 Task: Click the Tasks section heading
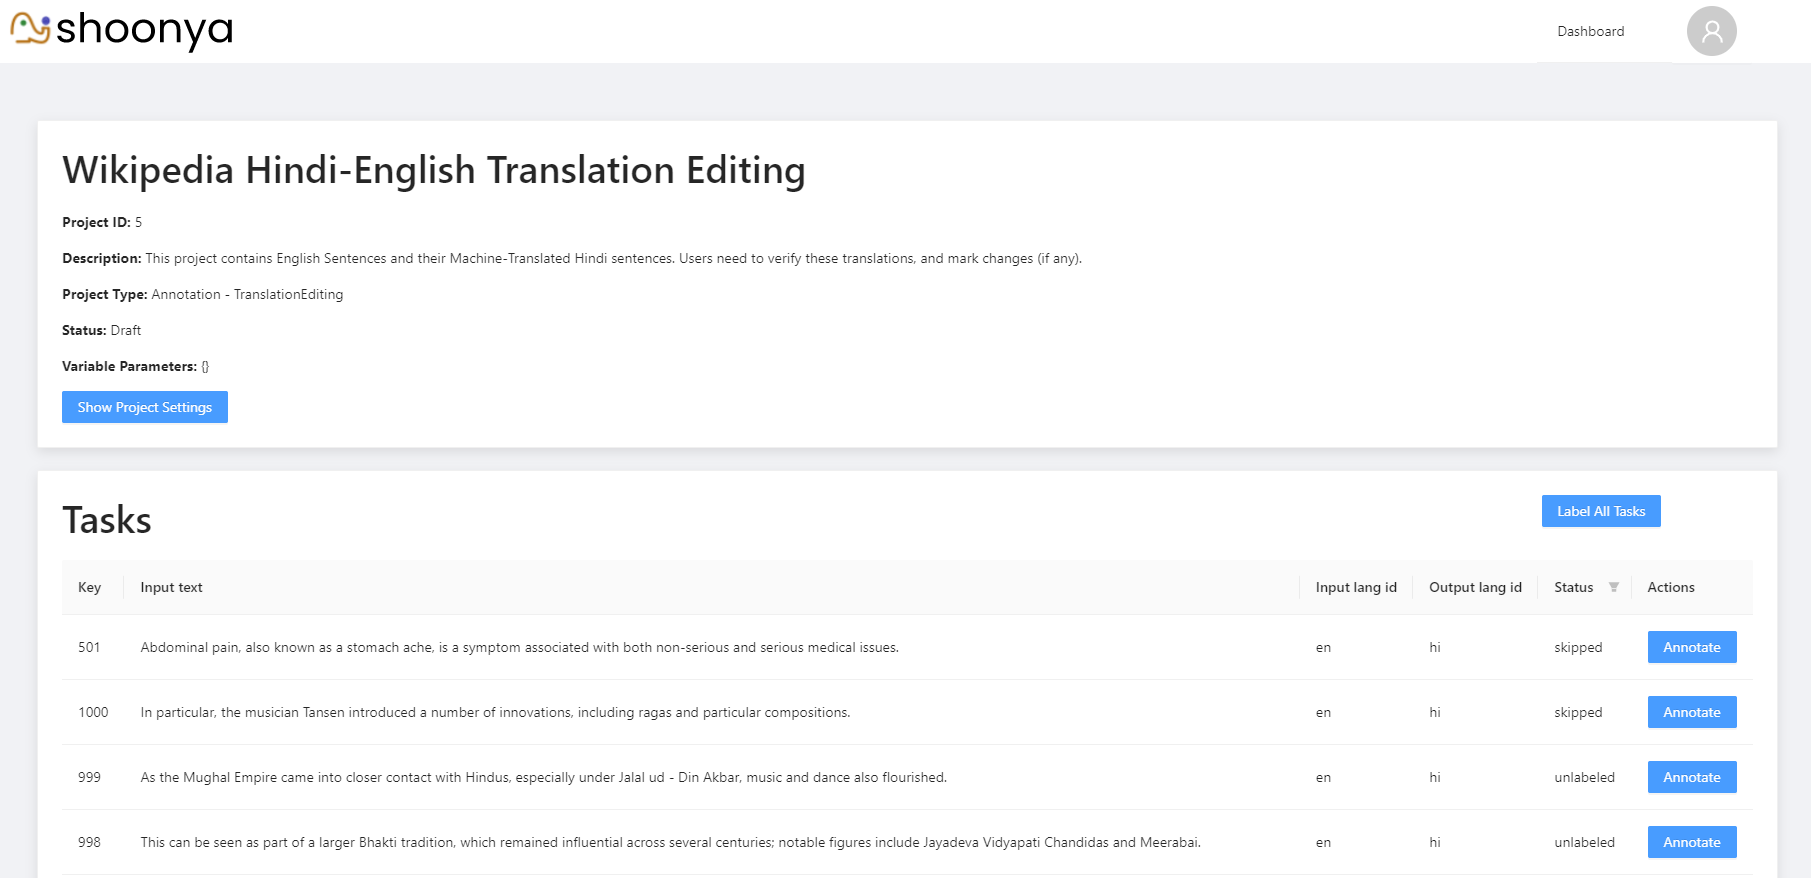coord(107,520)
